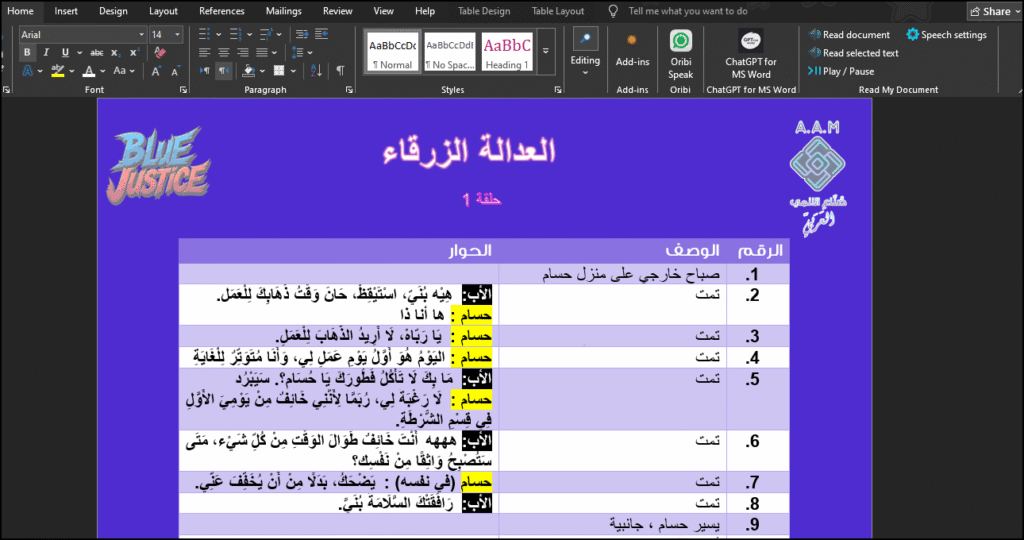This screenshot has height=540, width=1024.
Task: Click Play / Pause
Action: point(840,71)
